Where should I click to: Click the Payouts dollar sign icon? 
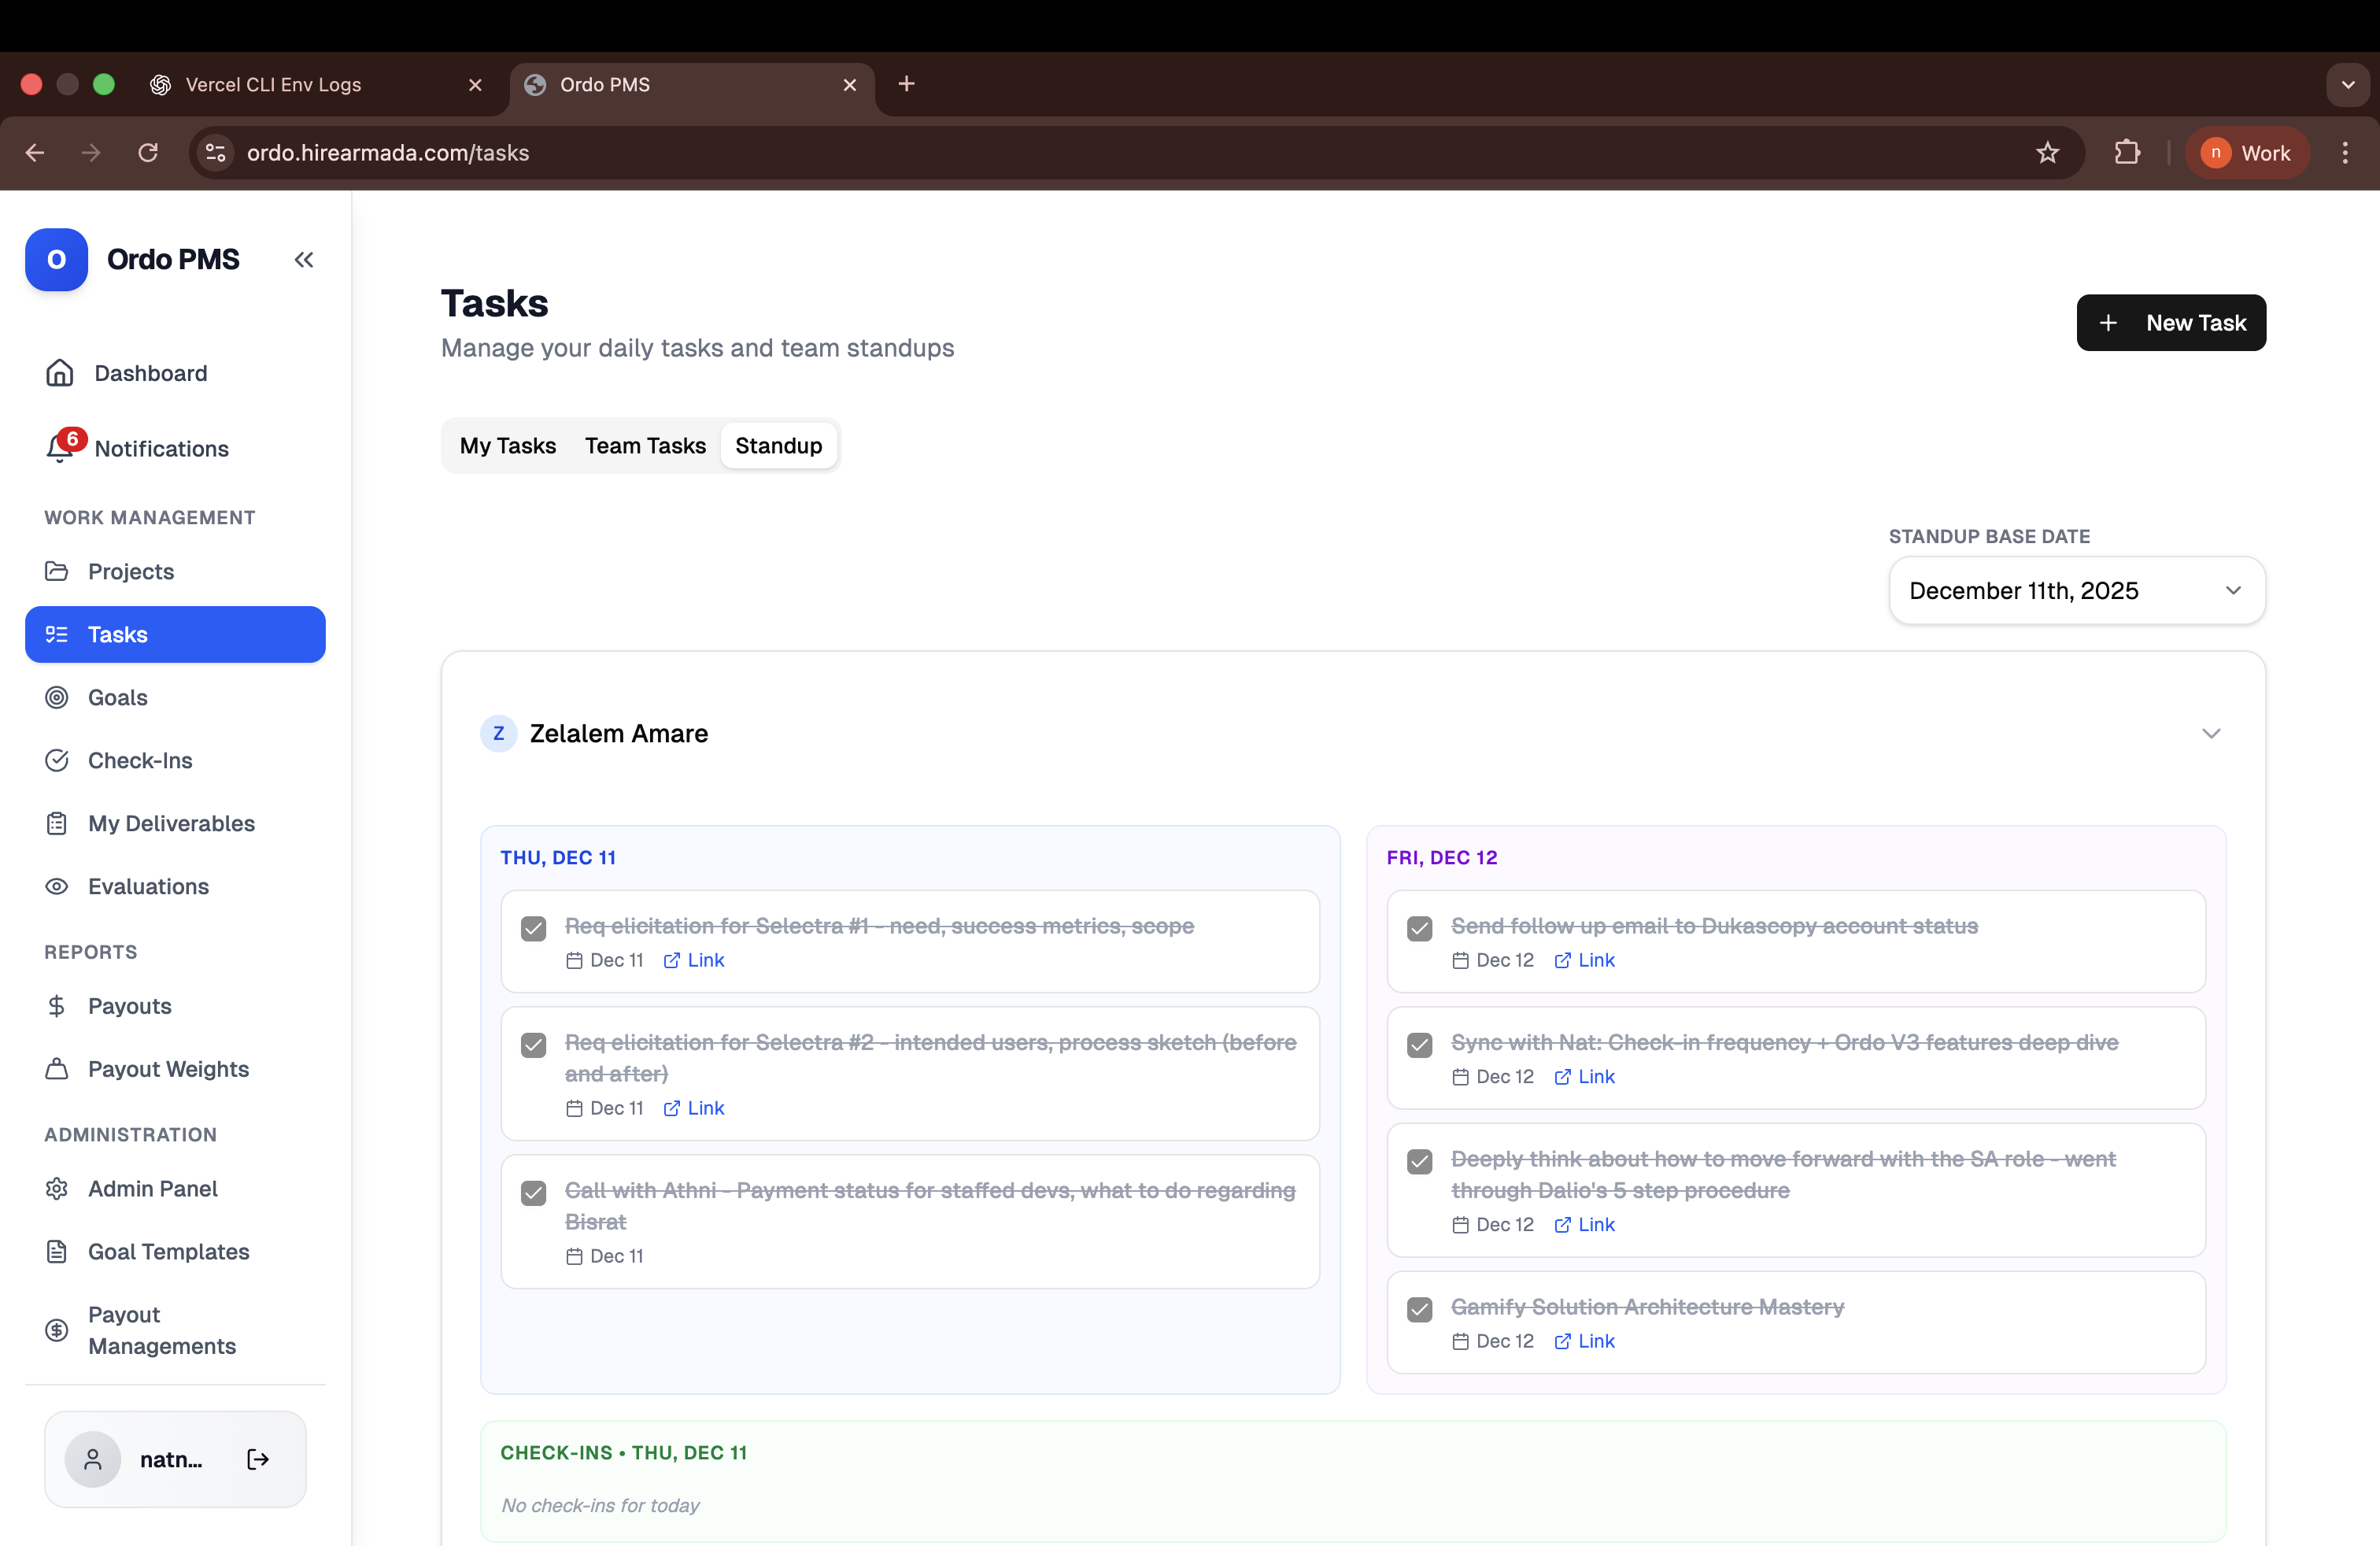point(57,1006)
